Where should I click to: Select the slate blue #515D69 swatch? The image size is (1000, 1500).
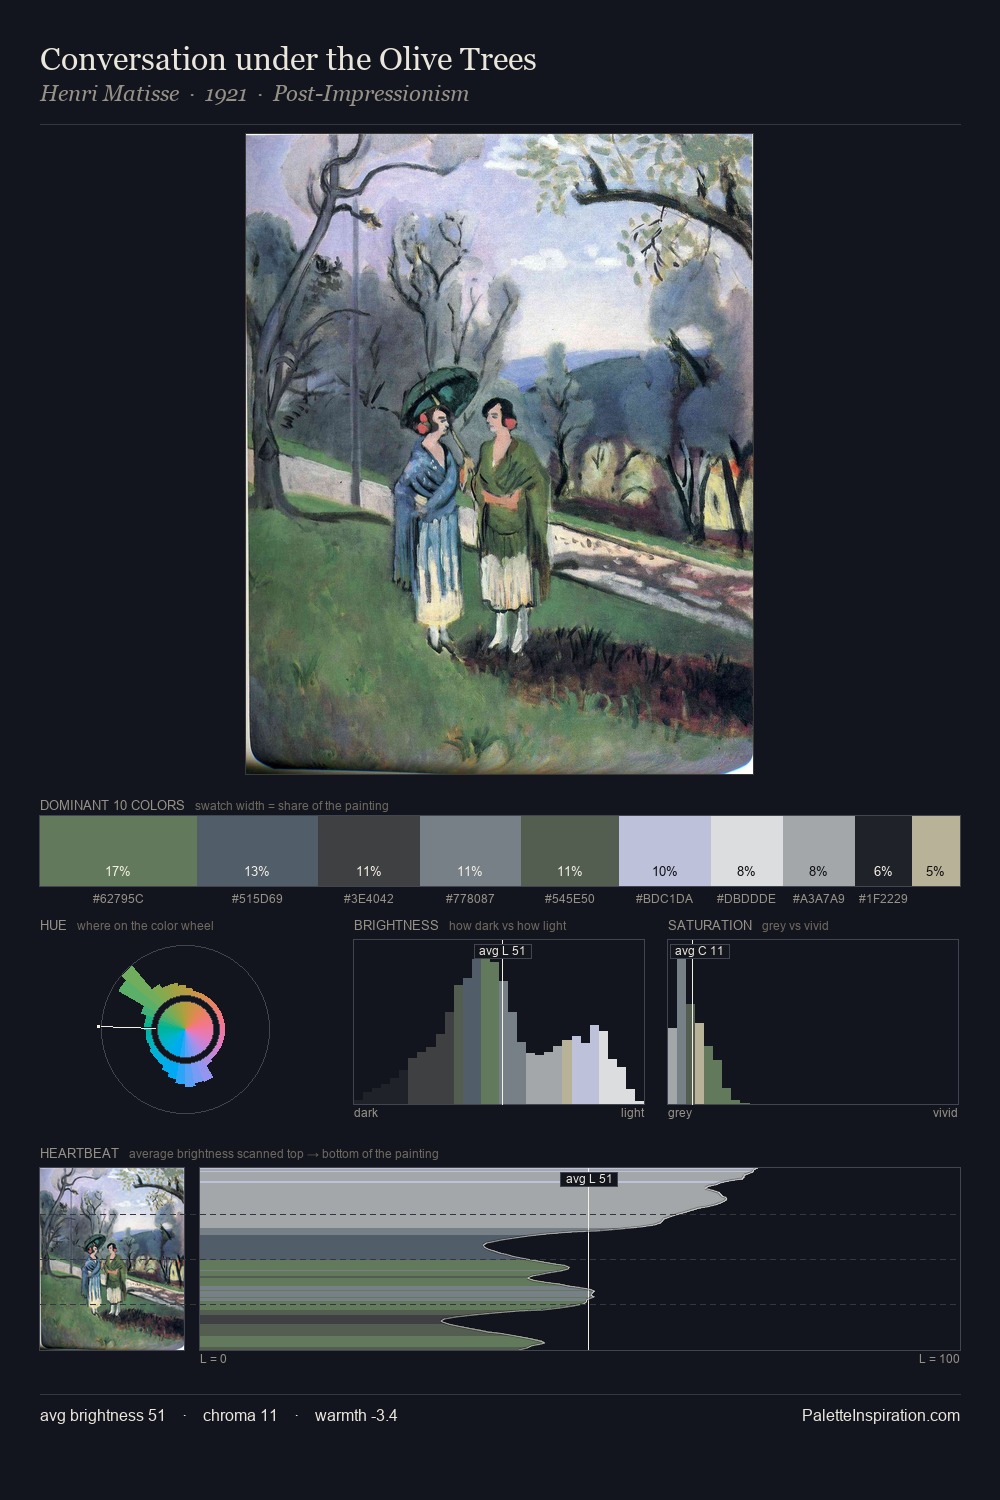257,851
